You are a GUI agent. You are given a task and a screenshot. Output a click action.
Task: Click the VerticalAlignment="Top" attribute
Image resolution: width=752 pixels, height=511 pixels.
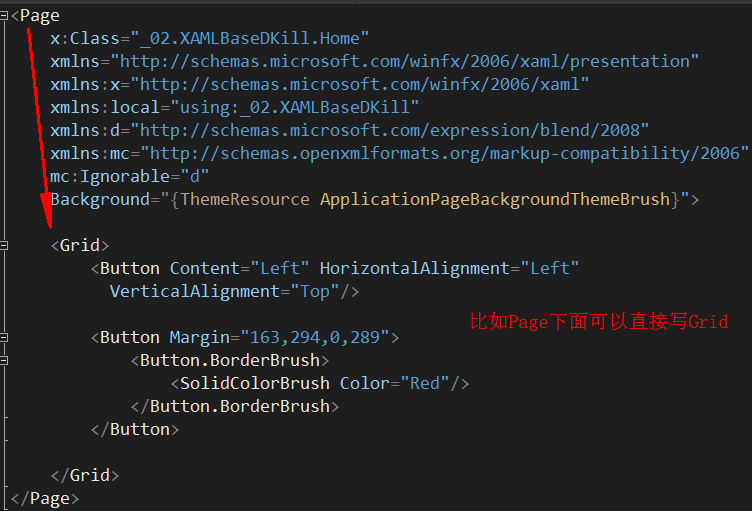coord(224,291)
